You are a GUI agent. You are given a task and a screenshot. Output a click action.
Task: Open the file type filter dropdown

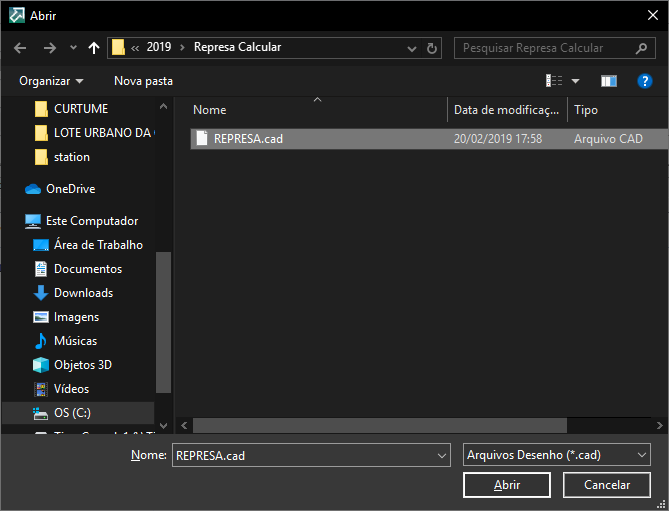point(557,455)
